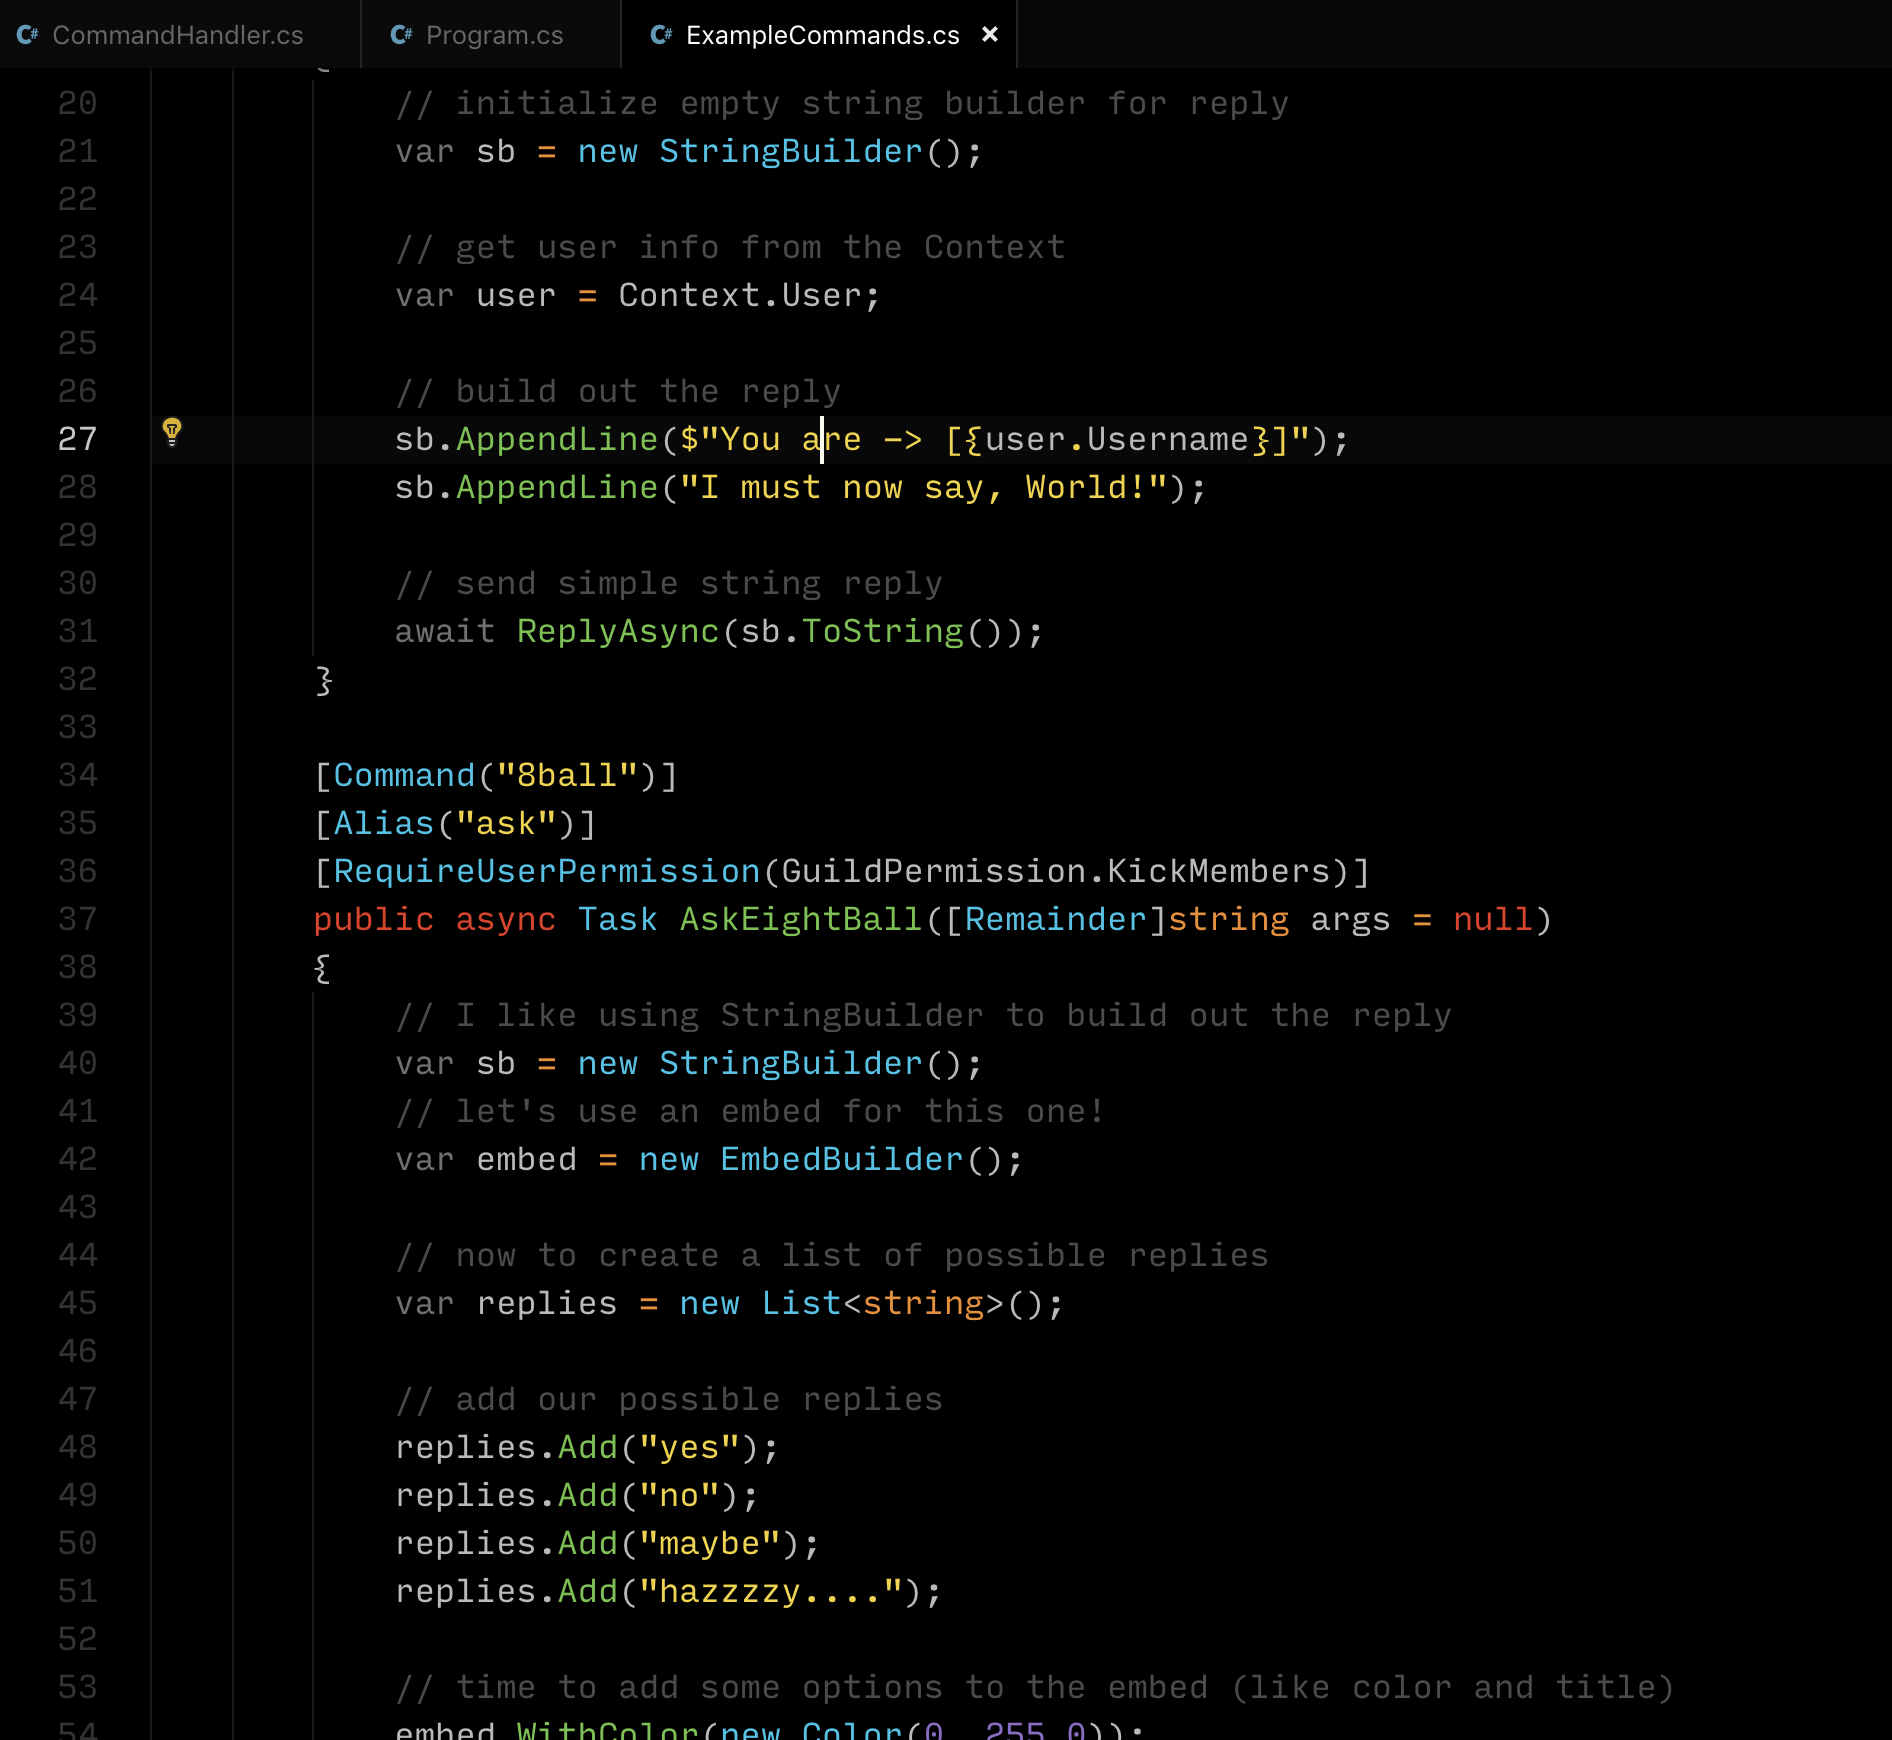Viewport: 1892px width, 1740px height.
Task: Click line number 27 in the gutter
Action: 77,438
